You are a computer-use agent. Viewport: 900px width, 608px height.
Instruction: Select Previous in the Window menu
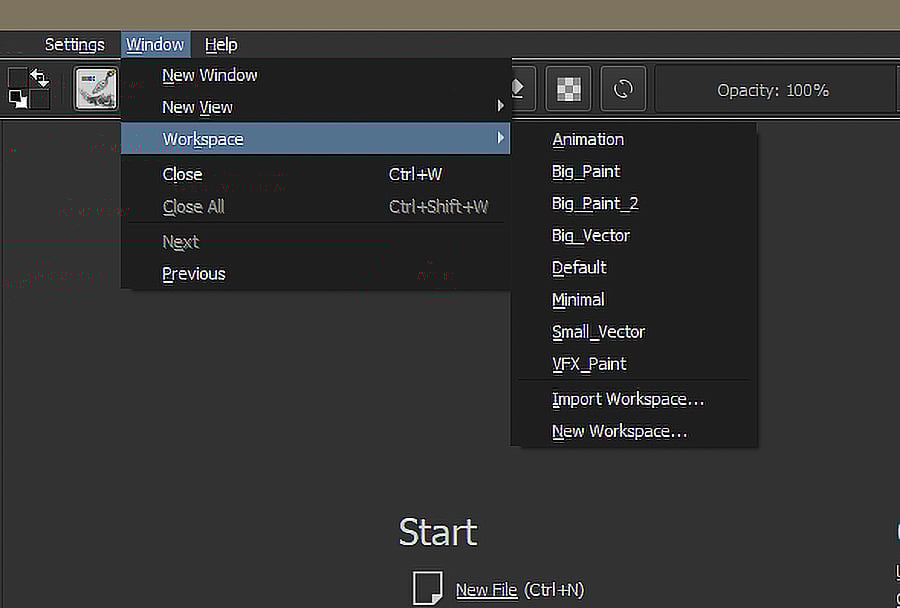(316, 274)
